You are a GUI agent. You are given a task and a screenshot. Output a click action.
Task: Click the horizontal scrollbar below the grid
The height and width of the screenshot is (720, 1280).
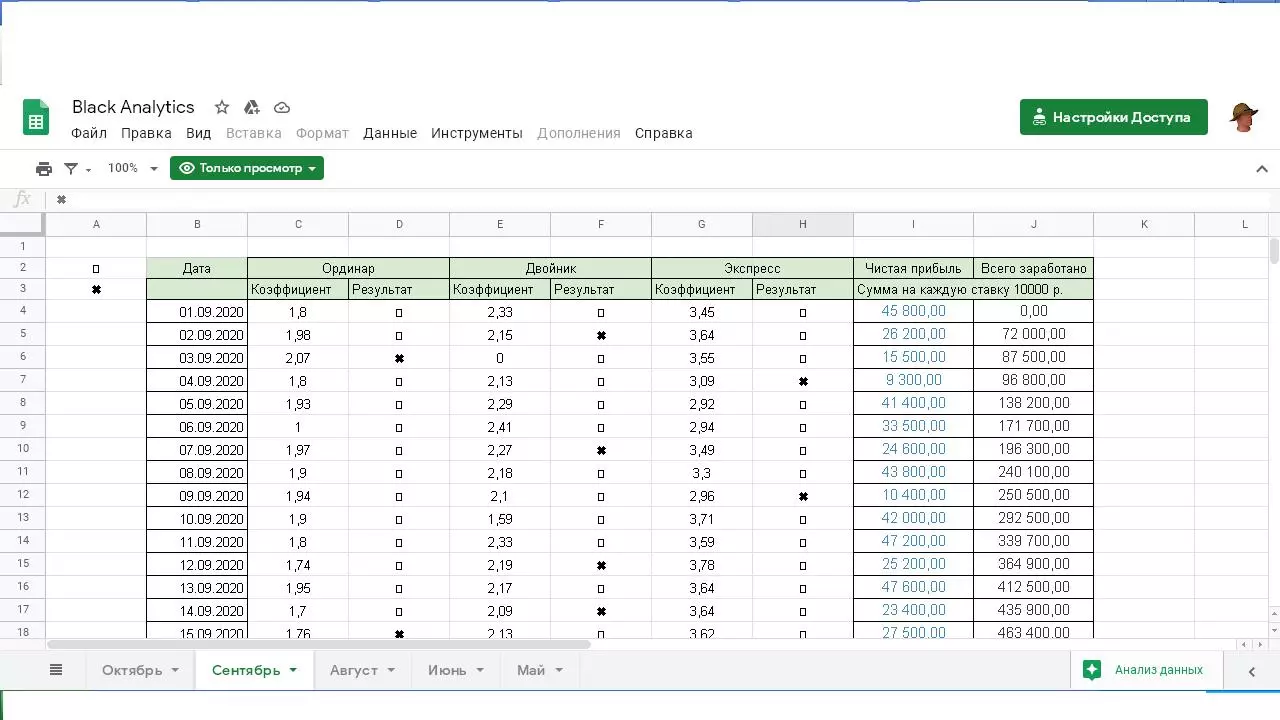(x=318, y=644)
